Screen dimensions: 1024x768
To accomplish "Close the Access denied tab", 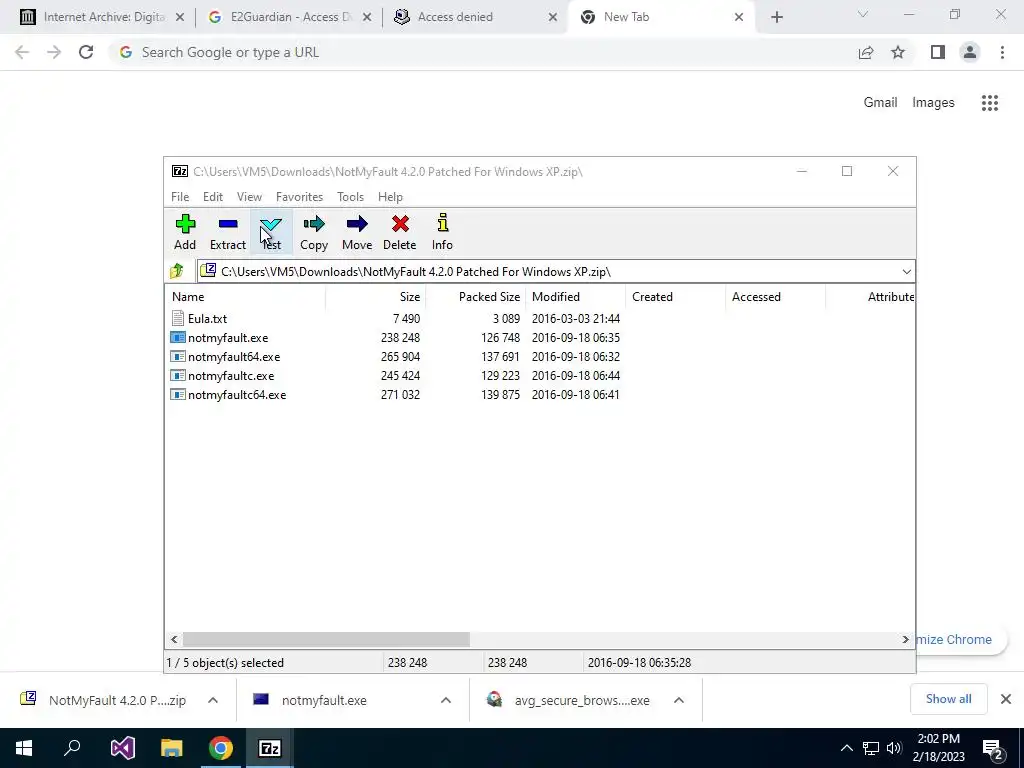I will (x=552, y=18).
